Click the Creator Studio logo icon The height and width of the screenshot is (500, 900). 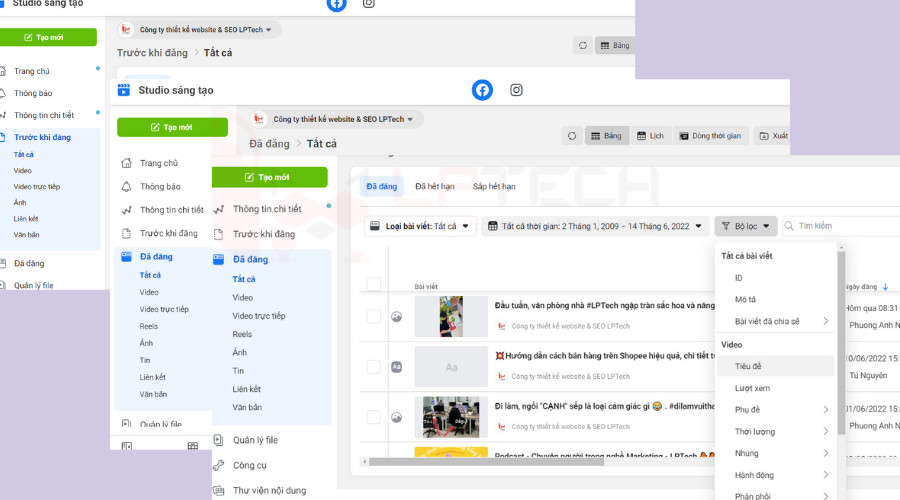click(x=124, y=90)
